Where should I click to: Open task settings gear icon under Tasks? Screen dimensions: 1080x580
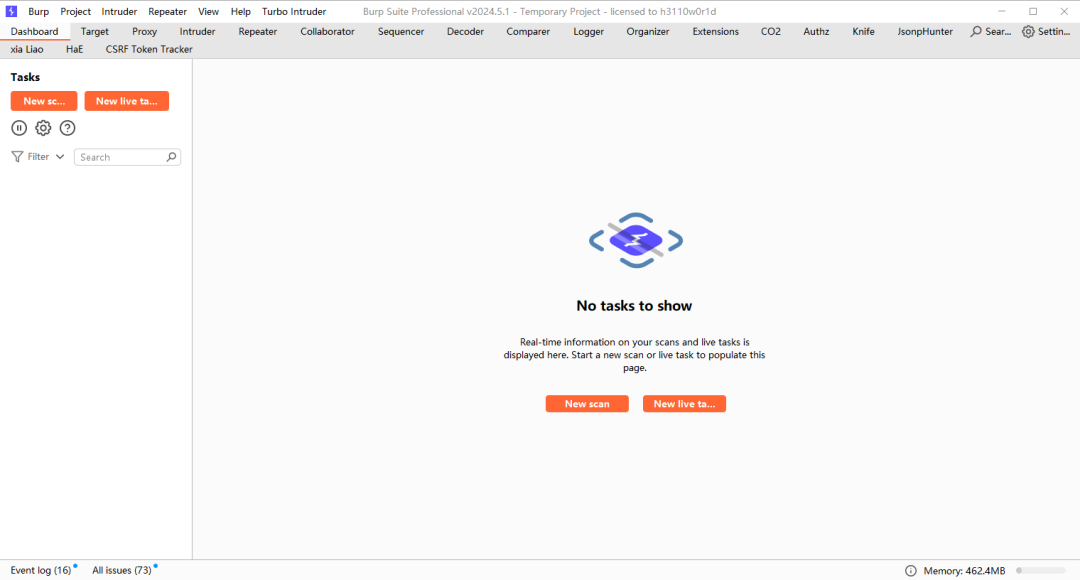pos(43,128)
